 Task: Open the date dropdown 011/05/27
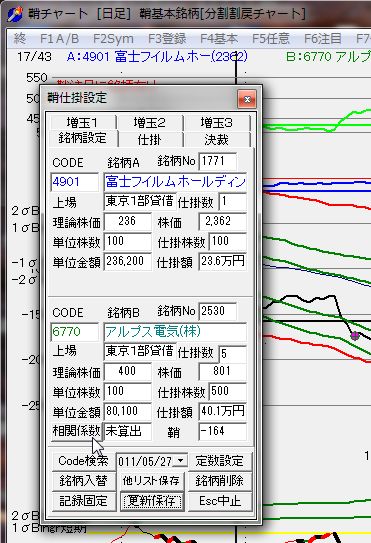point(180,461)
